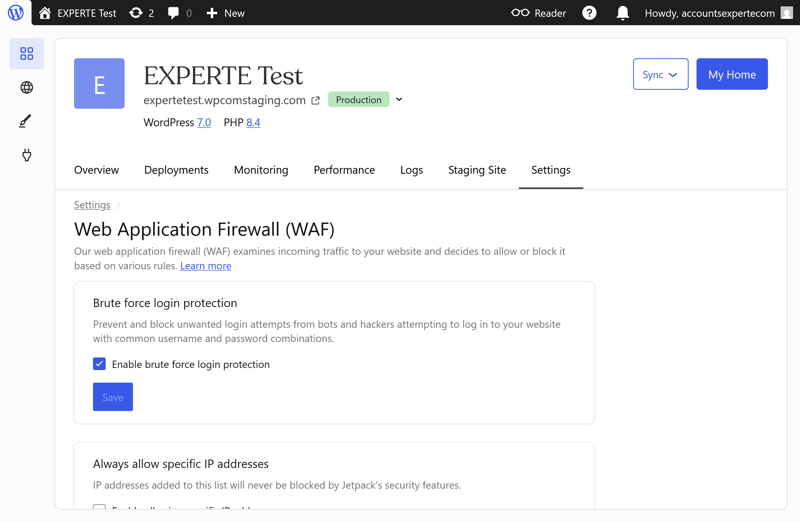The width and height of the screenshot is (800, 522).
Task: Switch to the Staging Site tab
Action: coord(477,170)
